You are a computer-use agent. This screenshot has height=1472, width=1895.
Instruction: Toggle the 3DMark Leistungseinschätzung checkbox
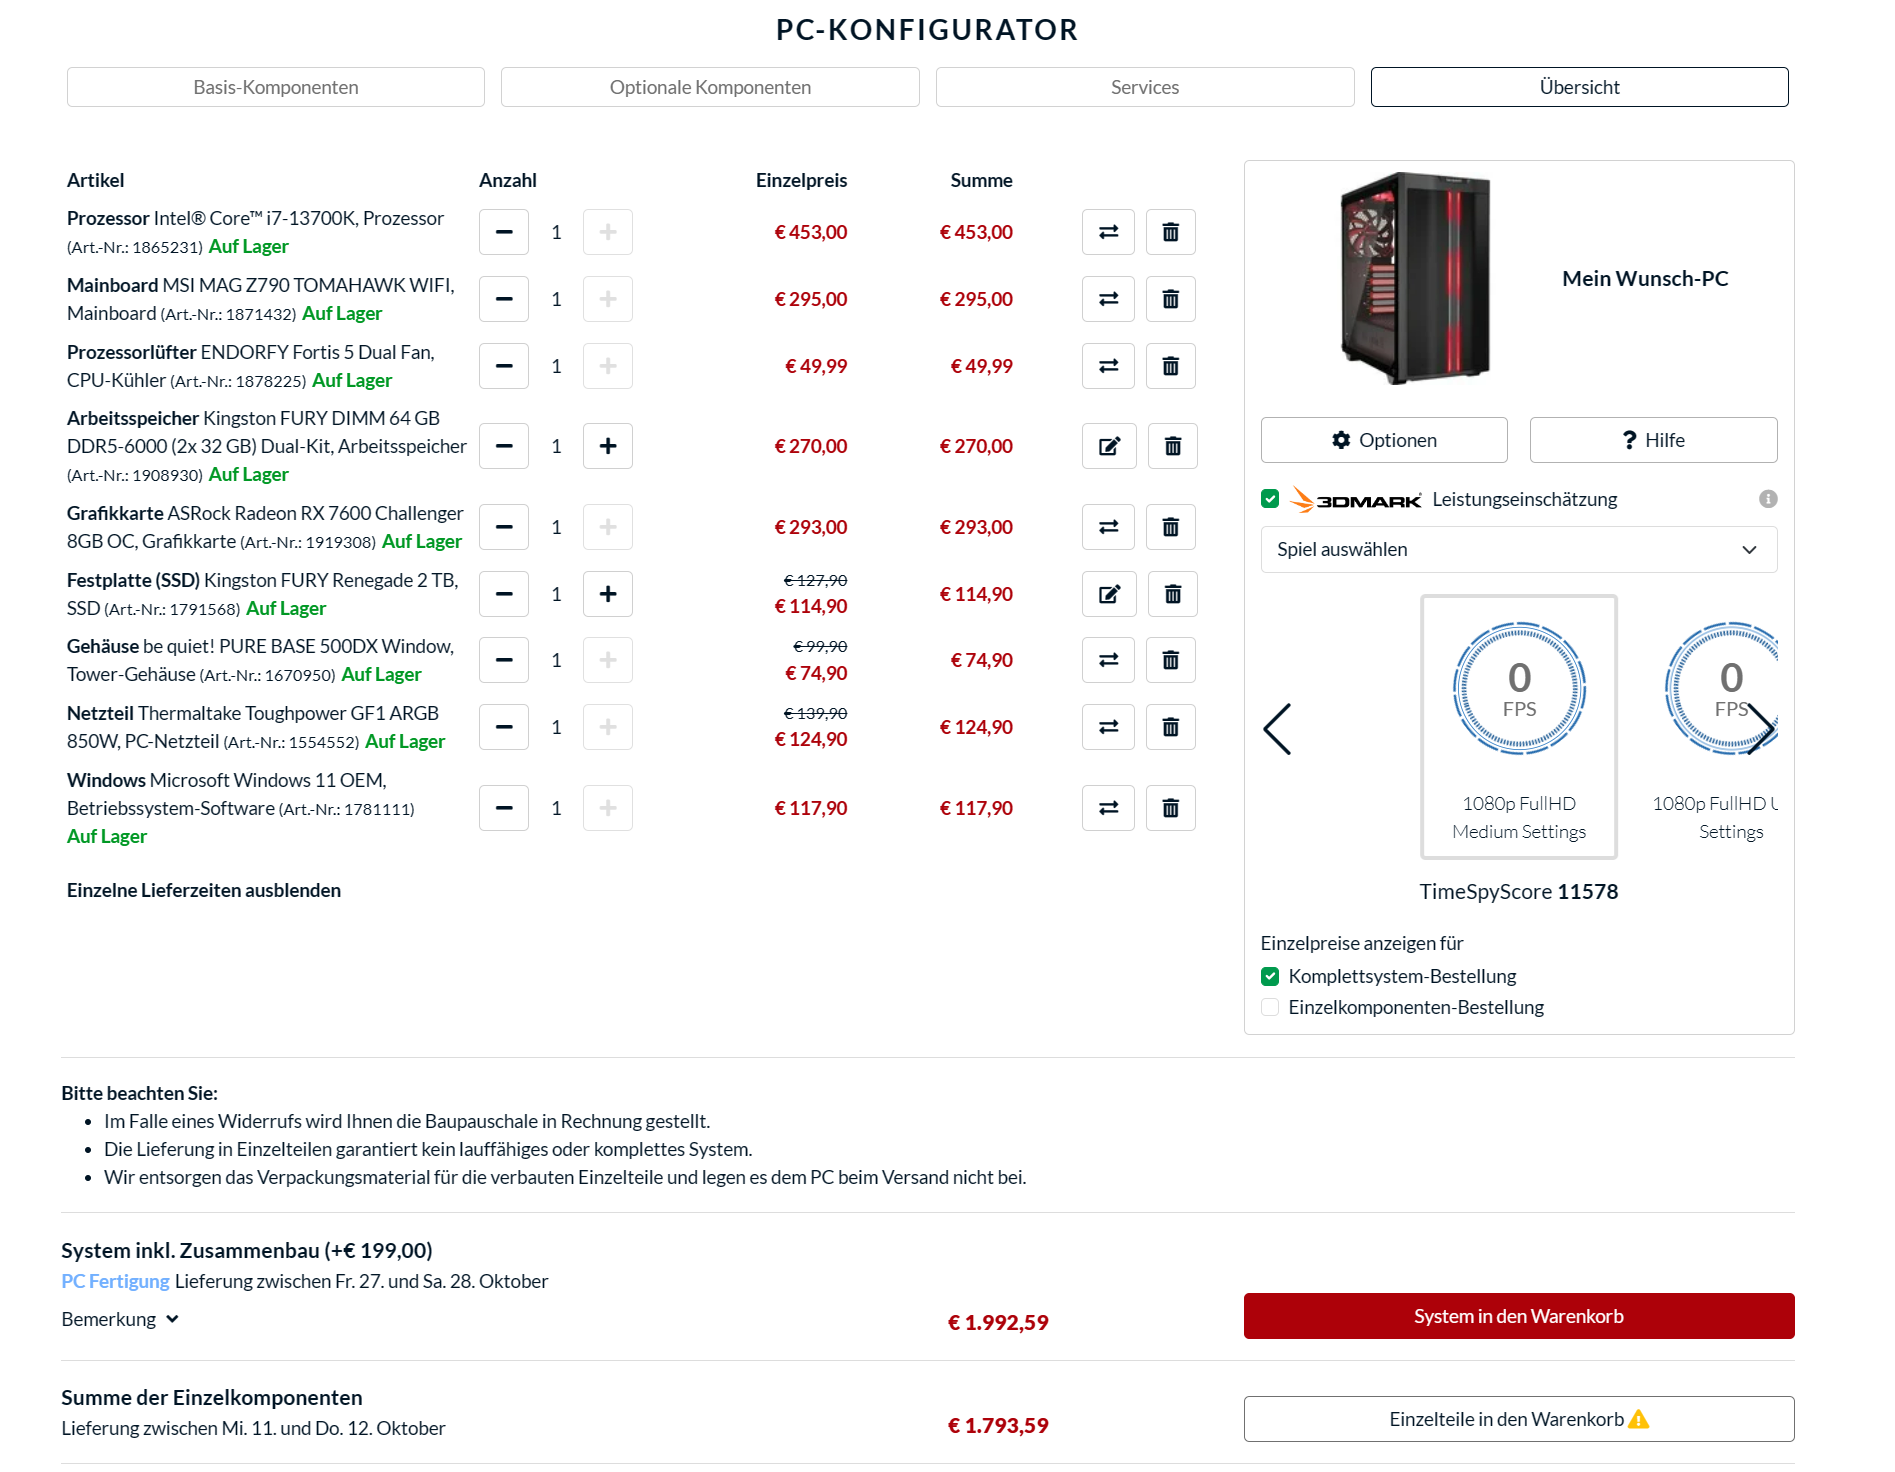[1270, 499]
